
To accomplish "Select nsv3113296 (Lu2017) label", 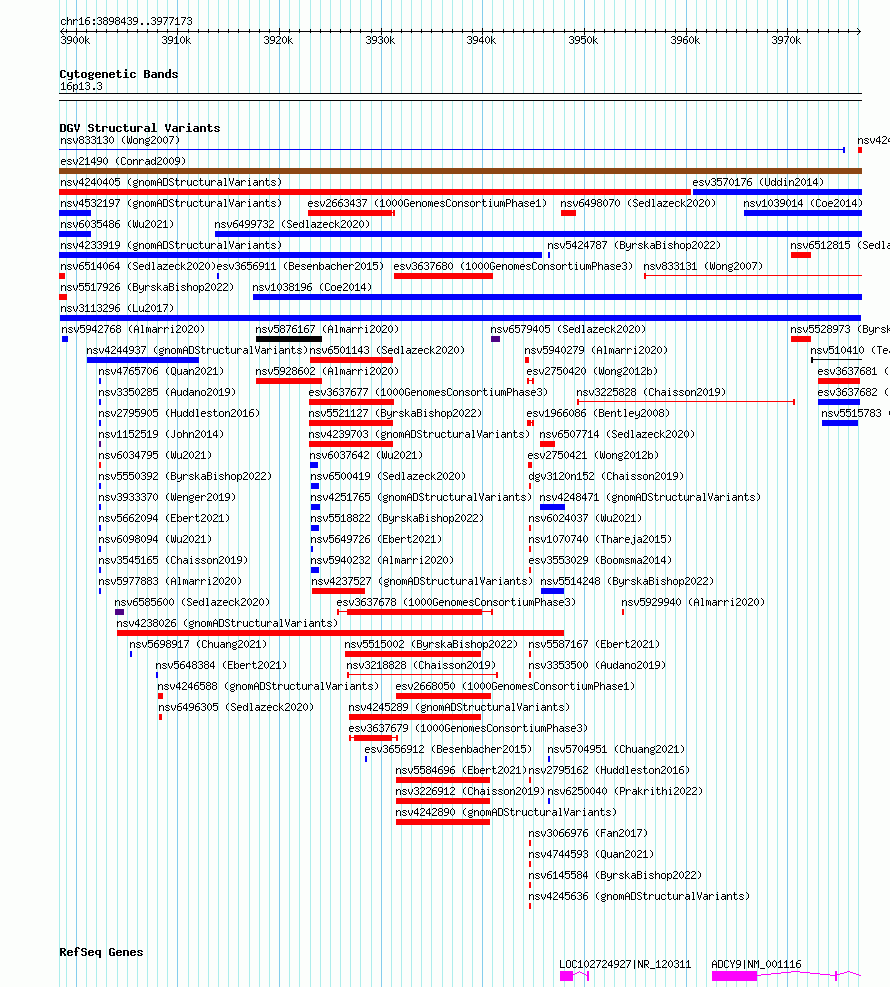I will point(117,308).
